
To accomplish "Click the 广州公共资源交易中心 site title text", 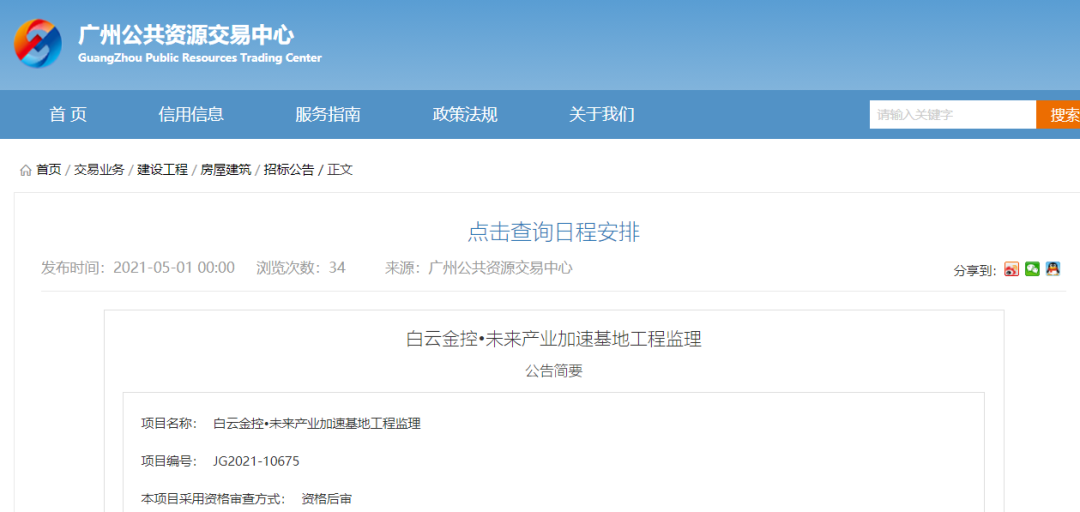I will tap(186, 35).
